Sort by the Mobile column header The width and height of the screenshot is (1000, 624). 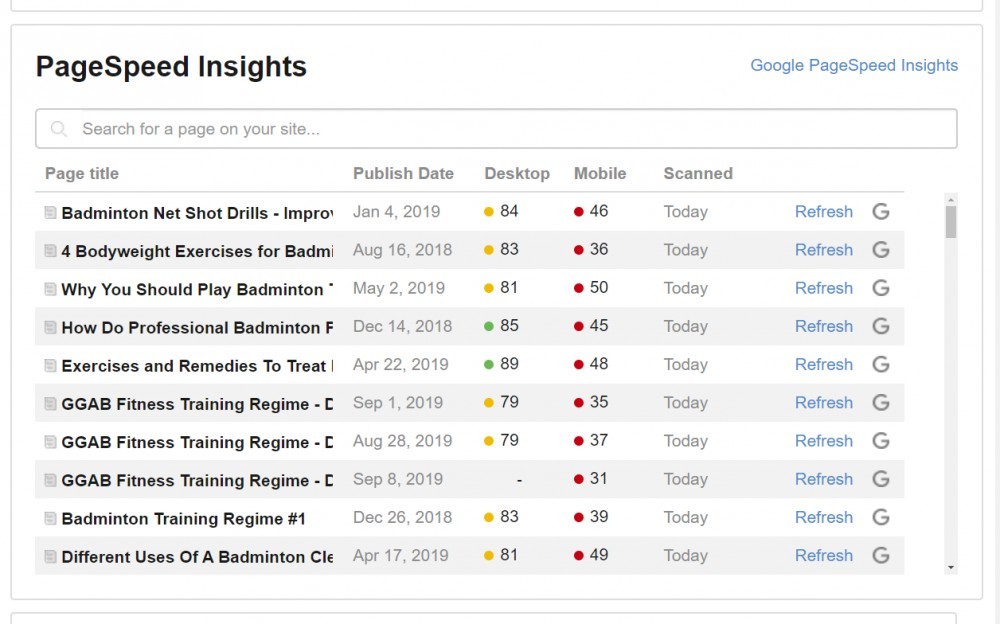pos(599,174)
